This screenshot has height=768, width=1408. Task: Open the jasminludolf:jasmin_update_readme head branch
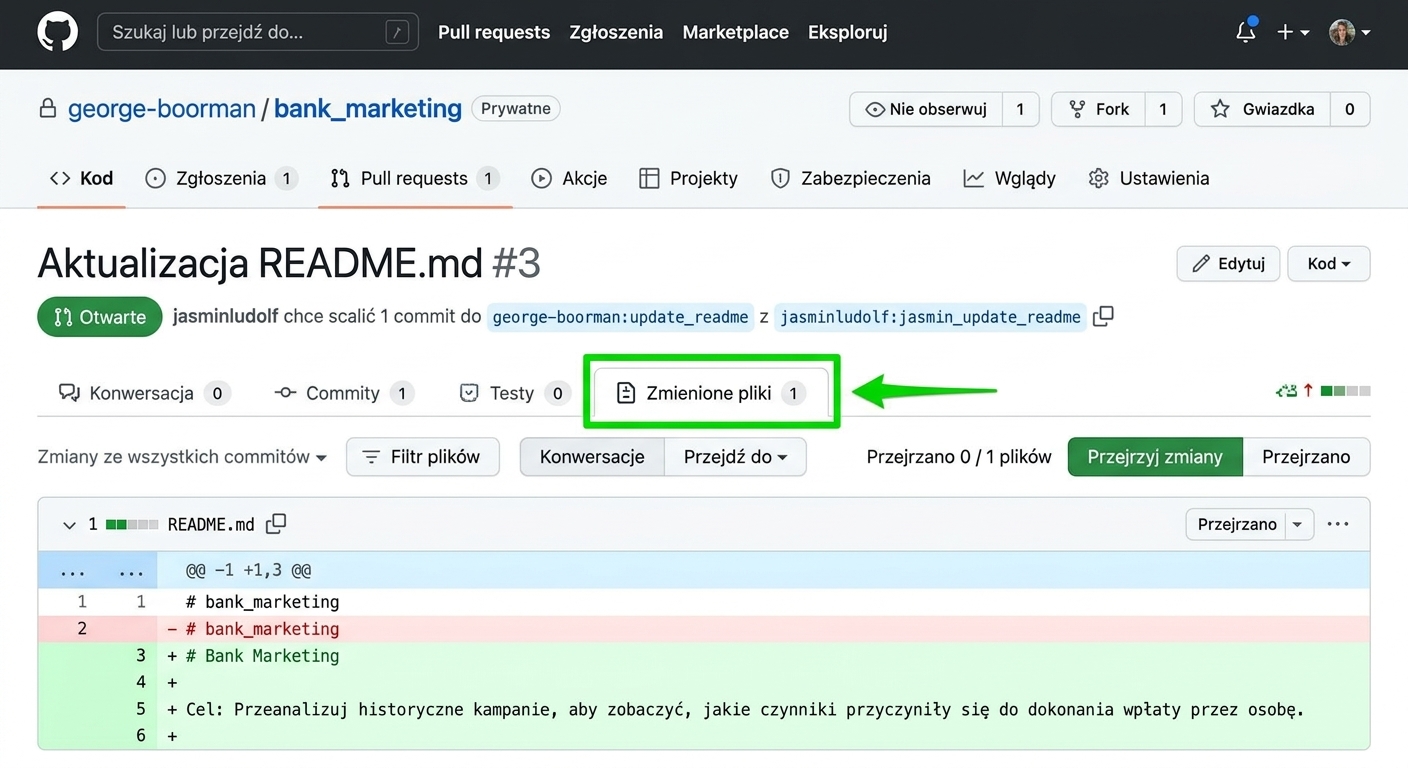(930, 317)
